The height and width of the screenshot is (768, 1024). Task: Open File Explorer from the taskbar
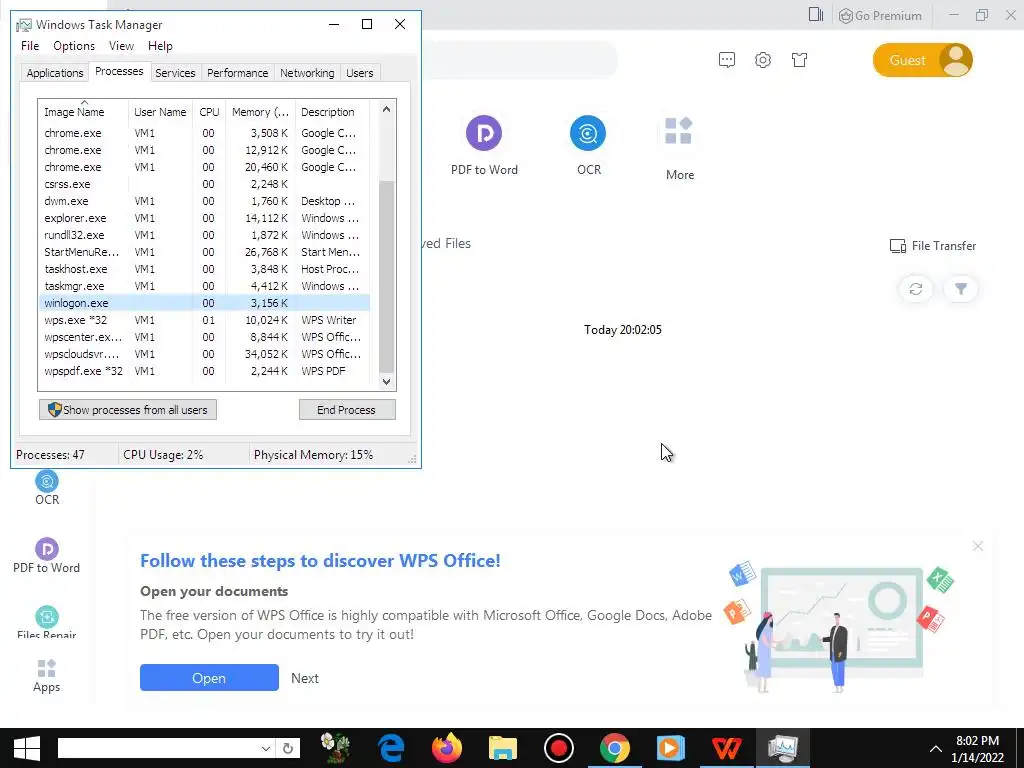tap(502, 748)
